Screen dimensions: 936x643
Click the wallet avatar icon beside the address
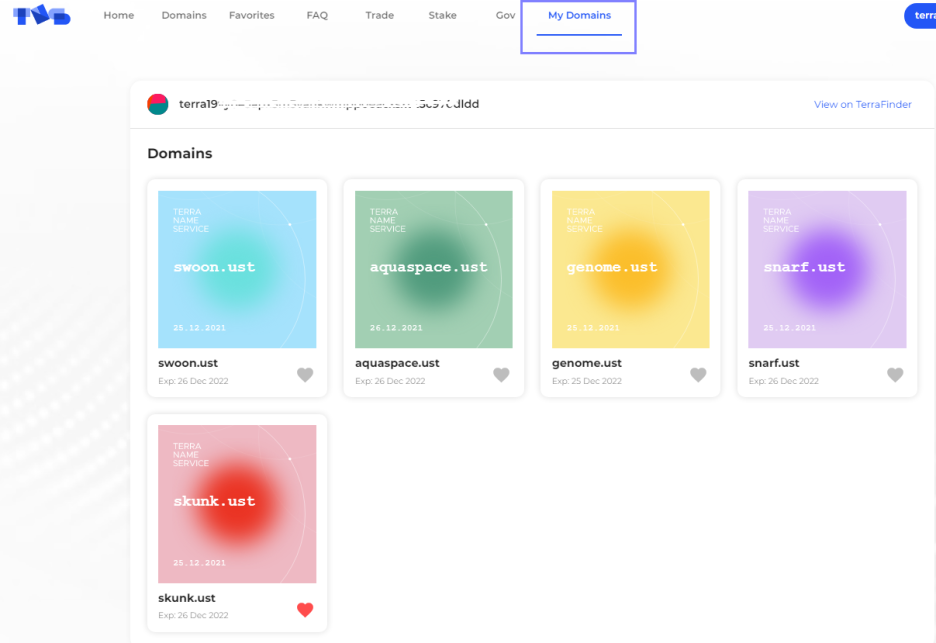pyautogui.click(x=158, y=104)
